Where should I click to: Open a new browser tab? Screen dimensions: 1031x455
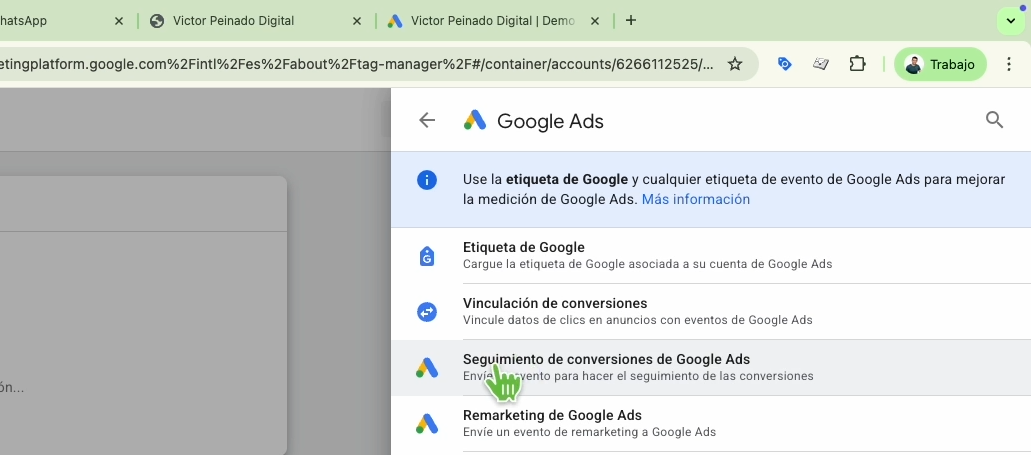pos(631,20)
